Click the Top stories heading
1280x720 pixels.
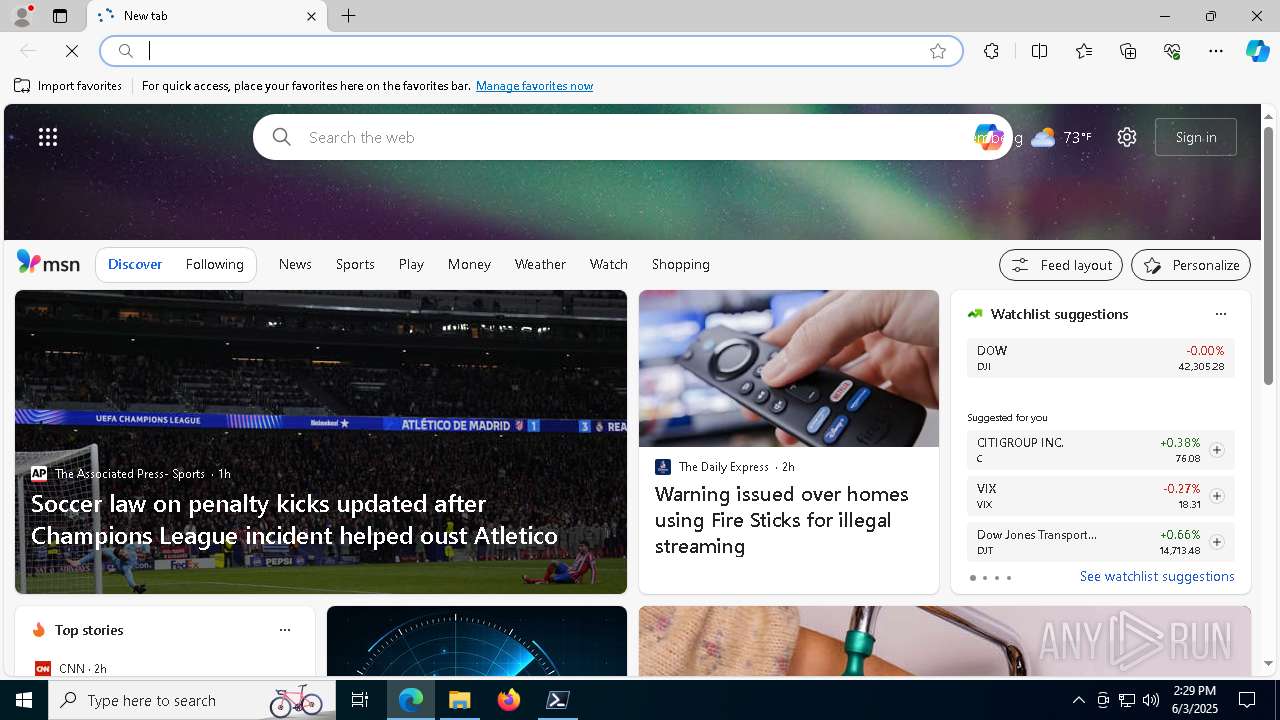(x=89, y=630)
